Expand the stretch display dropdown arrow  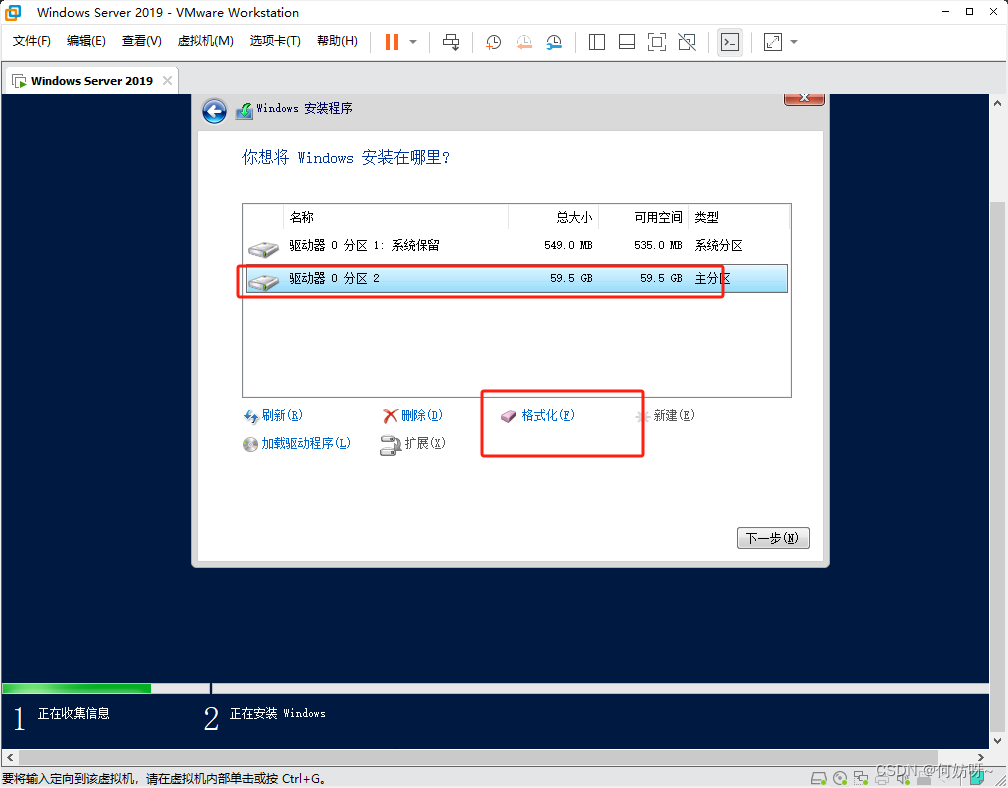(x=794, y=42)
